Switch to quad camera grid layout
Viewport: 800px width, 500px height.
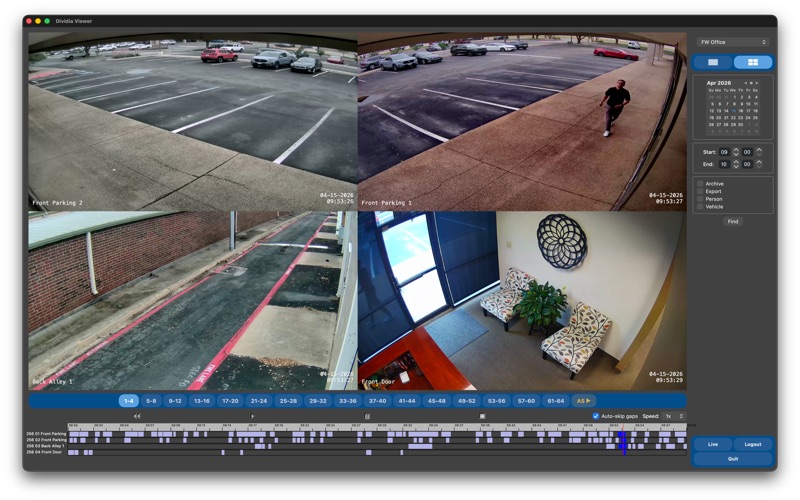[x=753, y=62]
